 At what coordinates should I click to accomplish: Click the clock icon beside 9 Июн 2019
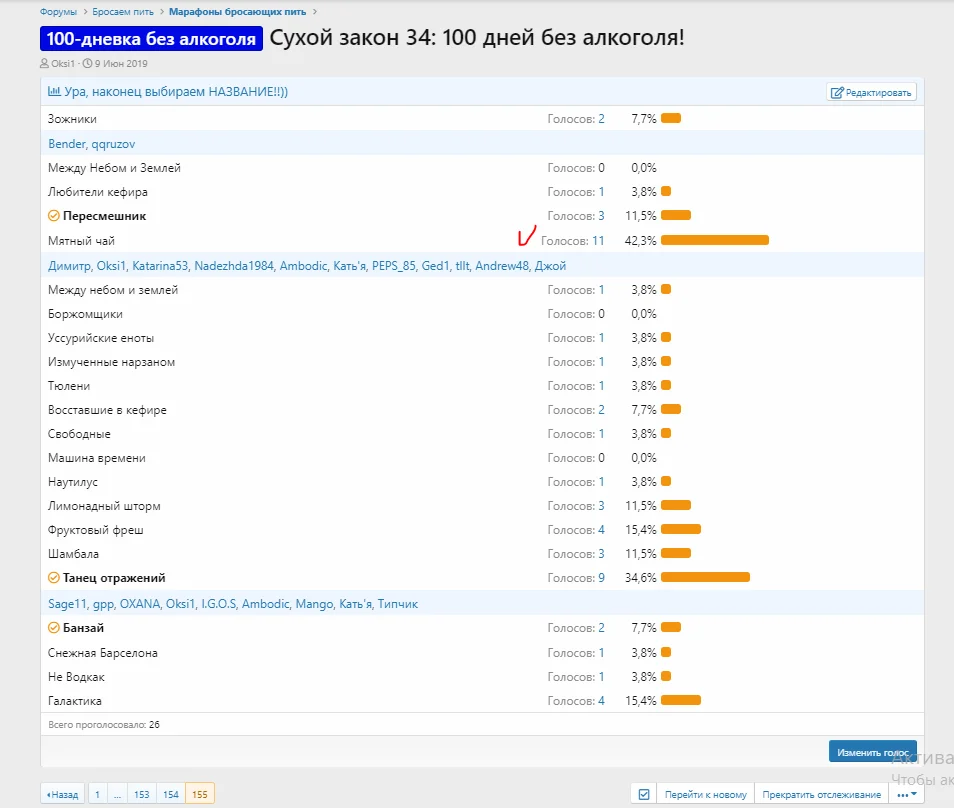pyautogui.click(x=88, y=63)
